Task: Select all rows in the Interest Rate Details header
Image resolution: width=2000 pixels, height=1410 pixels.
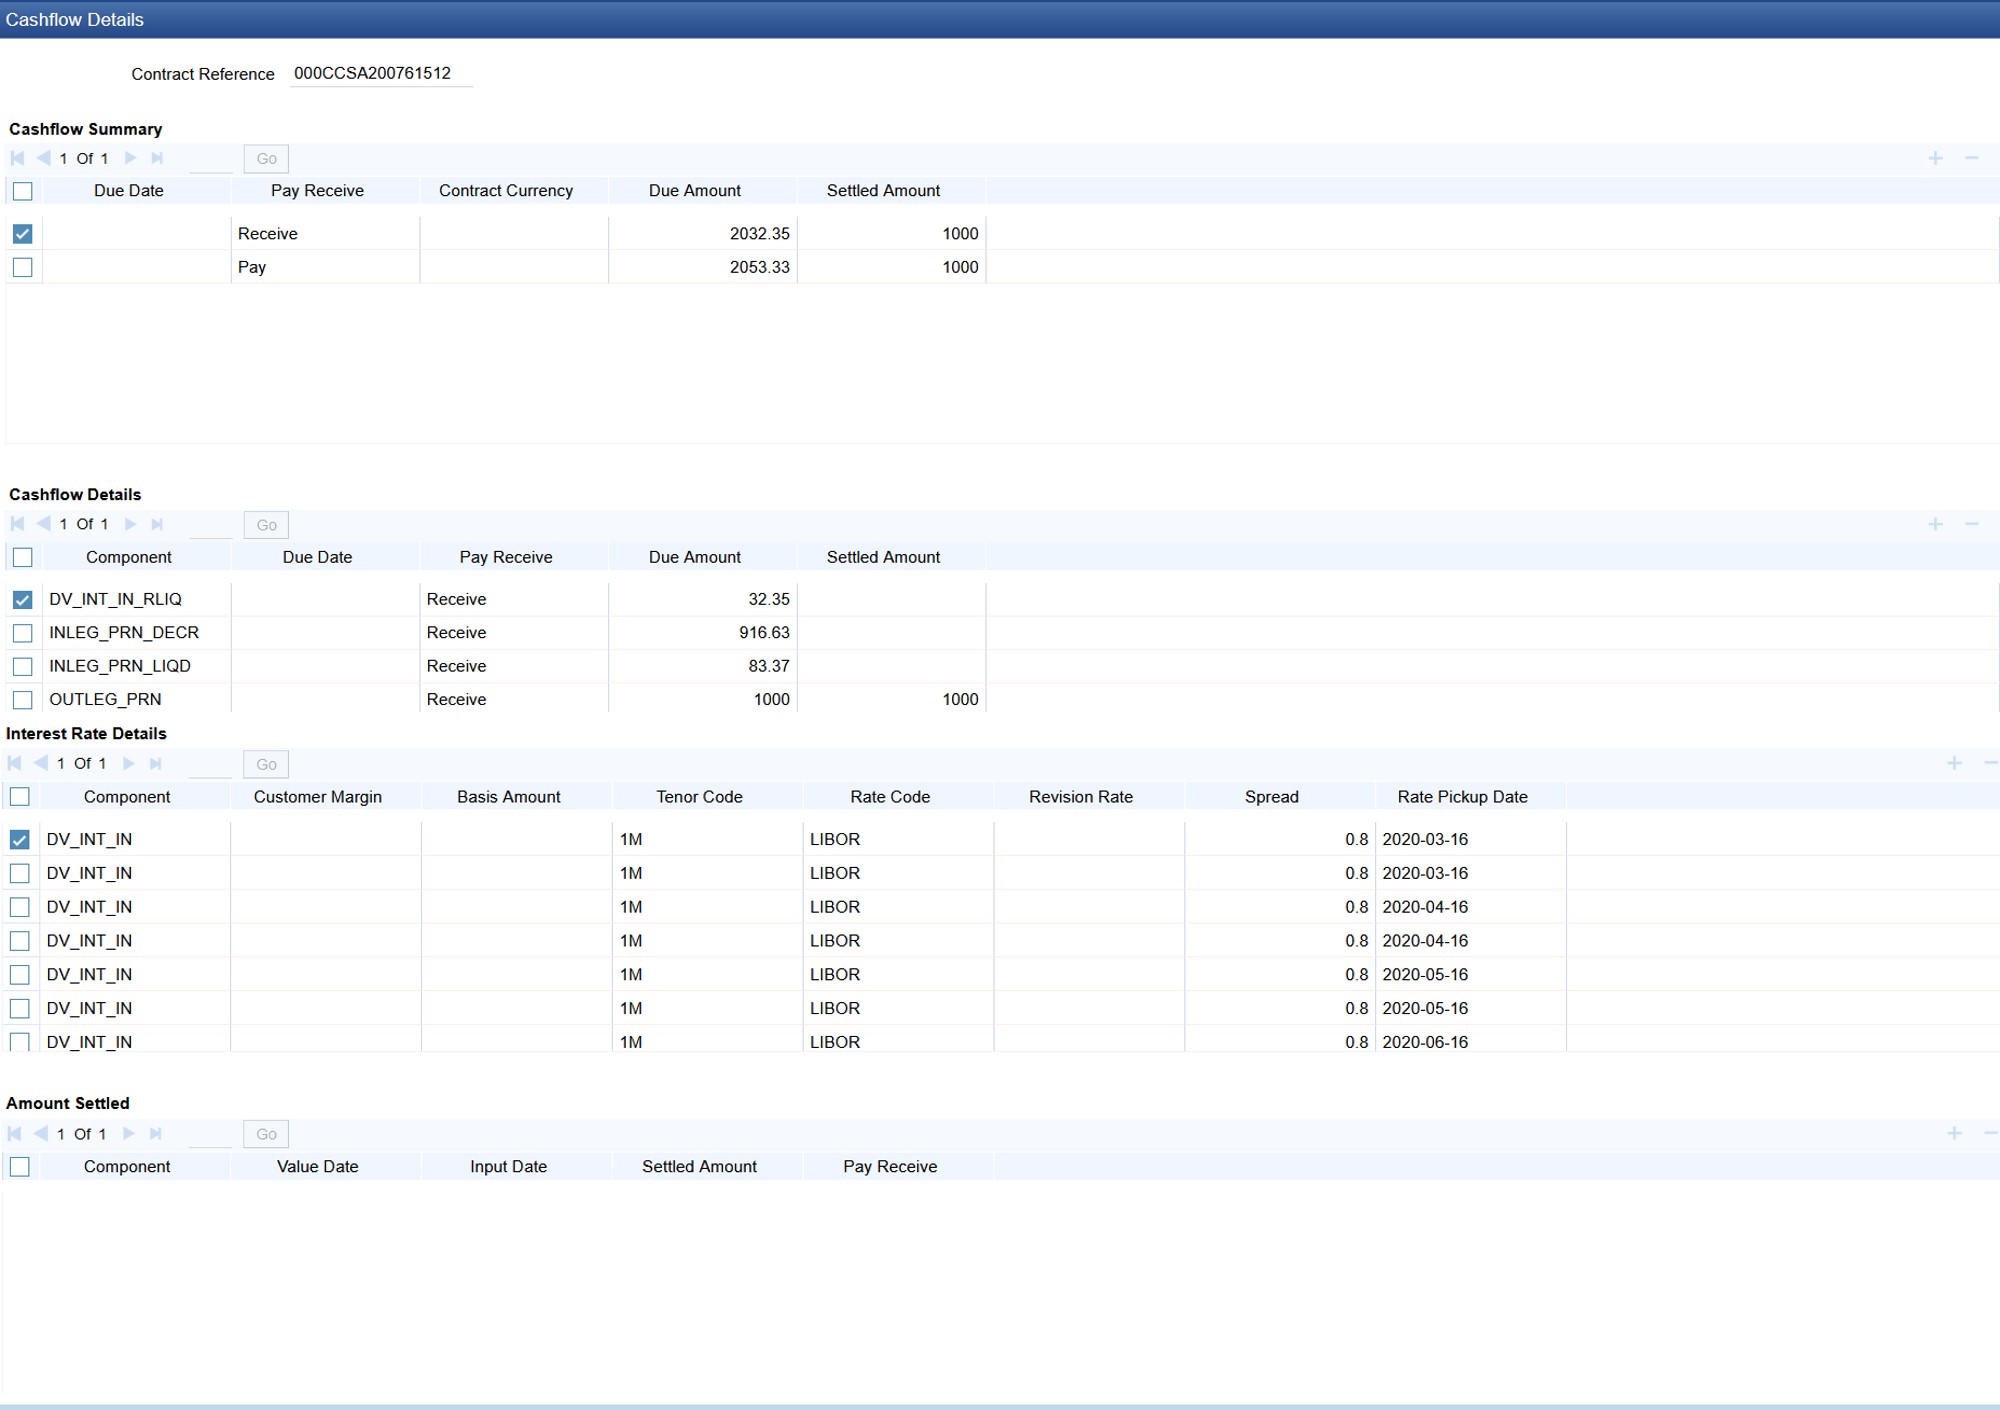Action: pyautogui.click(x=19, y=796)
